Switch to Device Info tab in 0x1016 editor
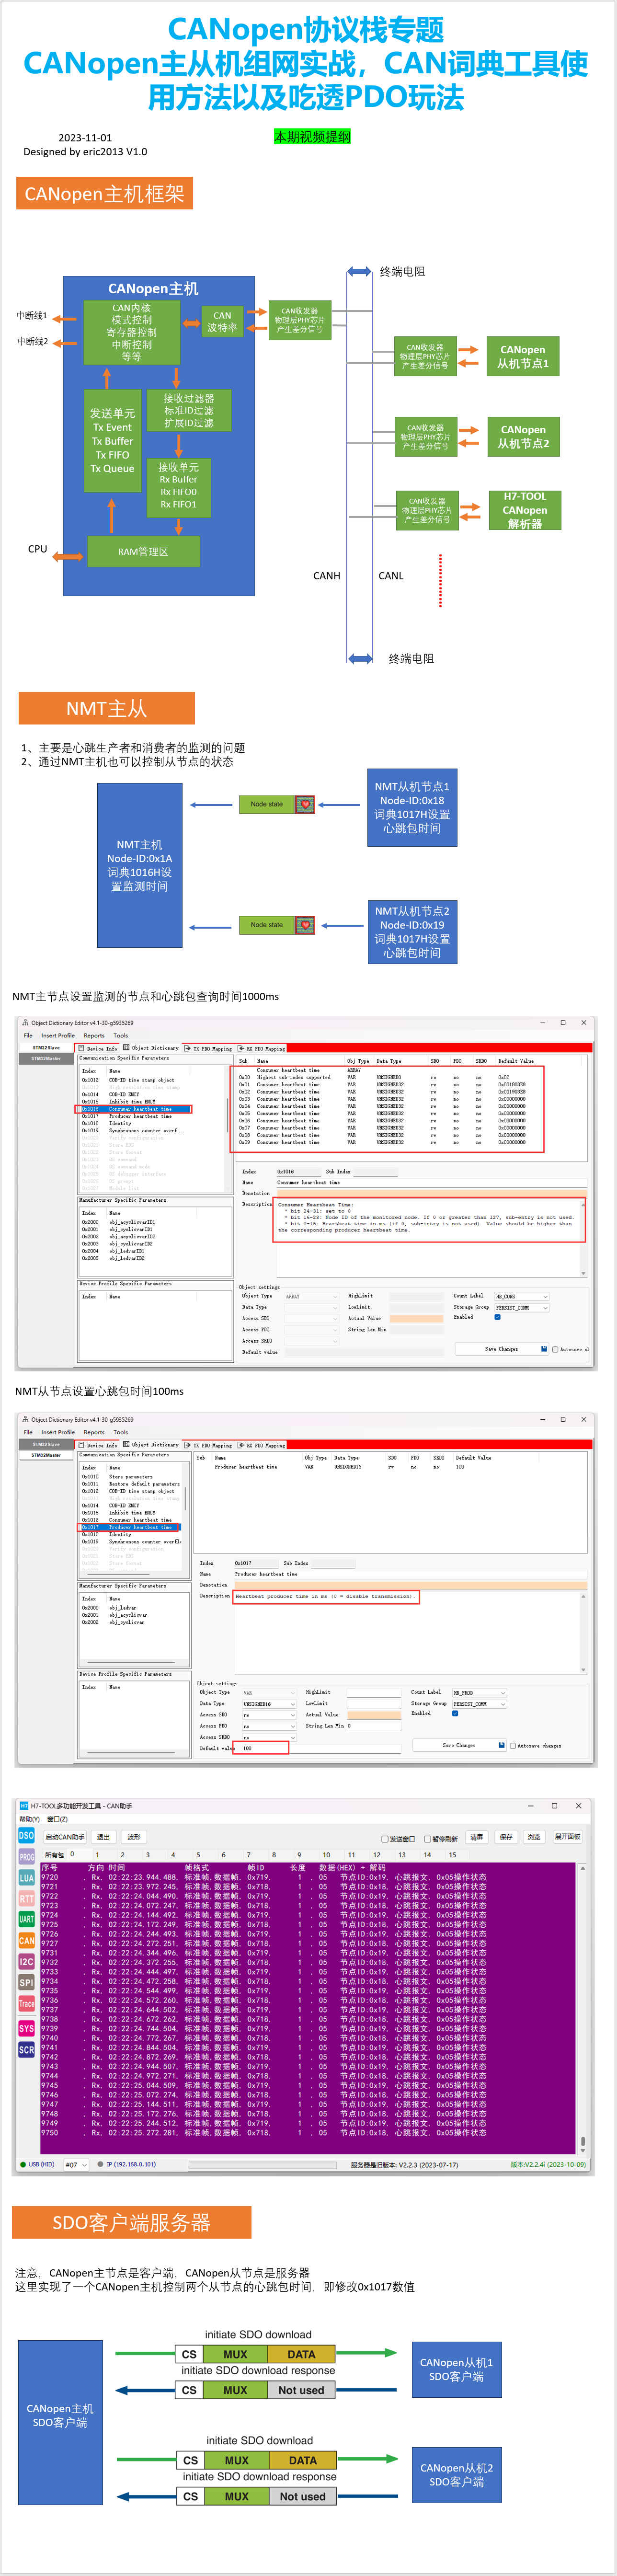 [x=98, y=1048]
